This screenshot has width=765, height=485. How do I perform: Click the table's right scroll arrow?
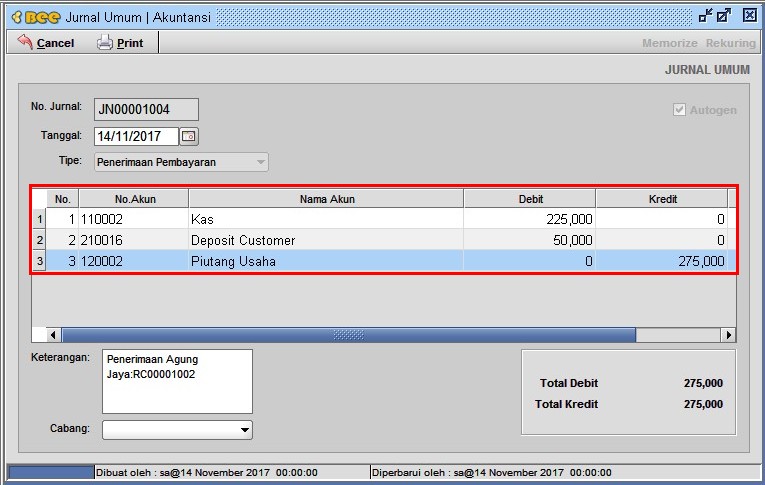point(728,335)
